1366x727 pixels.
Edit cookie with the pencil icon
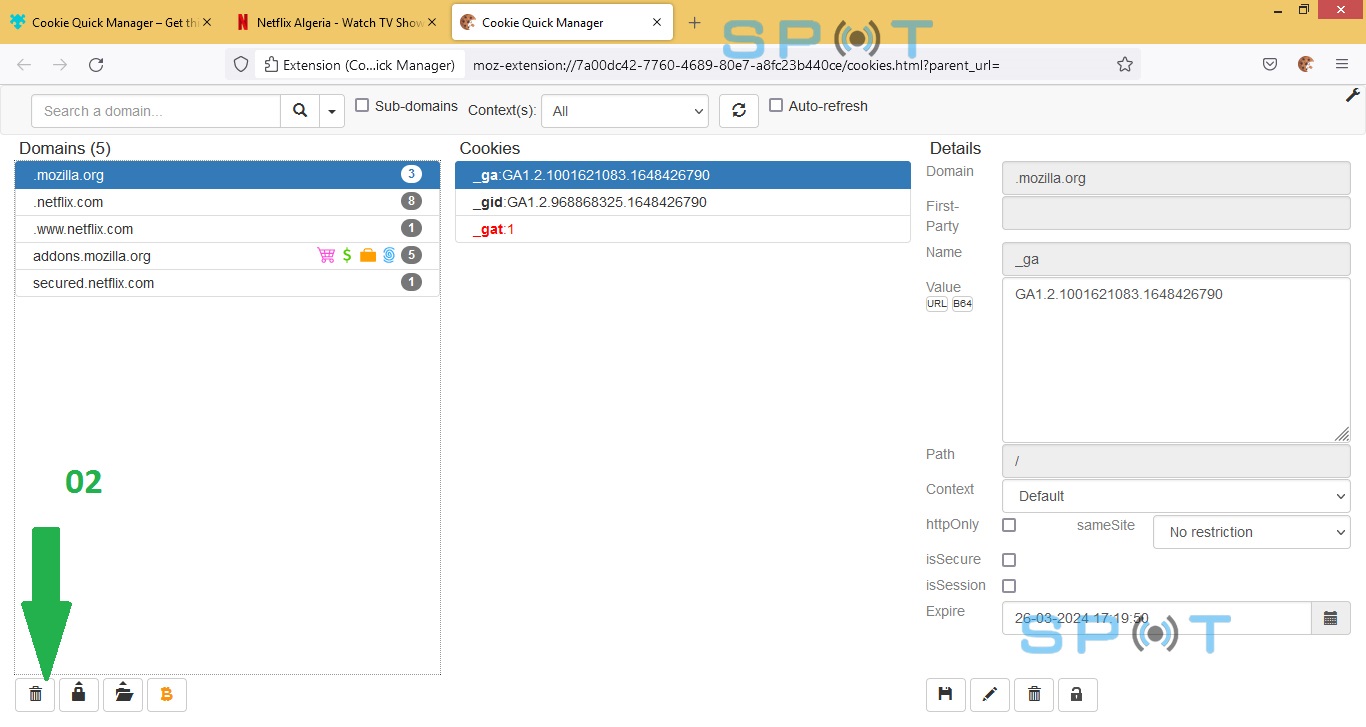(990, 694)
